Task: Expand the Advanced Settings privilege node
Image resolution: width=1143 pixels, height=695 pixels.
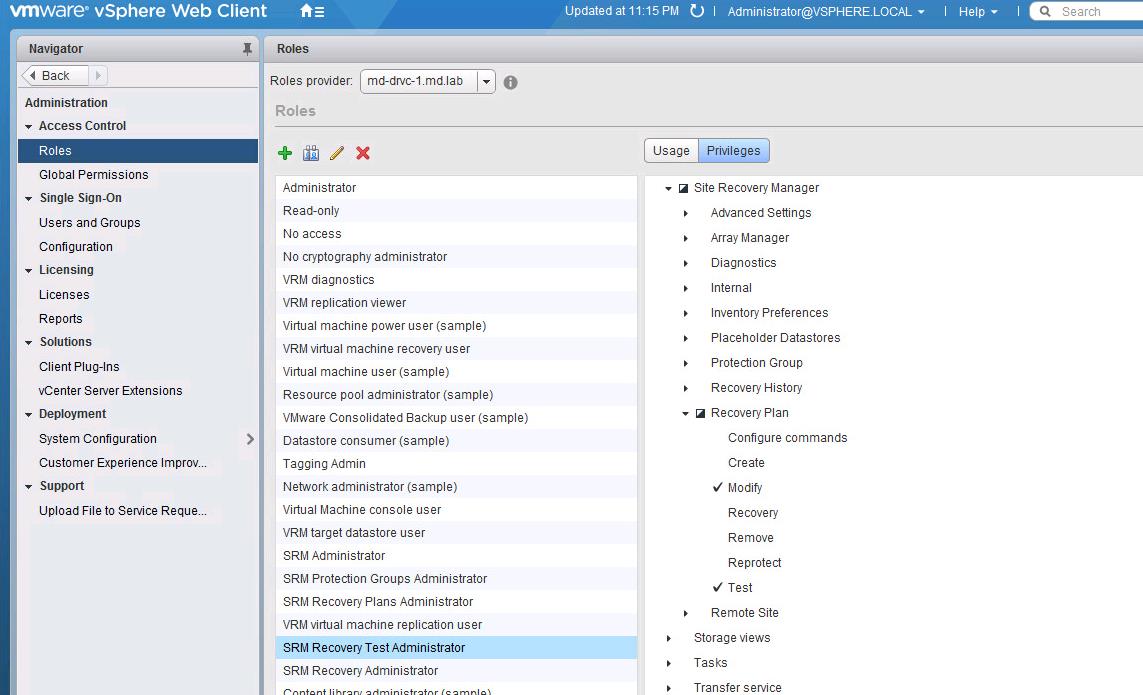Action: pos(686,214)
